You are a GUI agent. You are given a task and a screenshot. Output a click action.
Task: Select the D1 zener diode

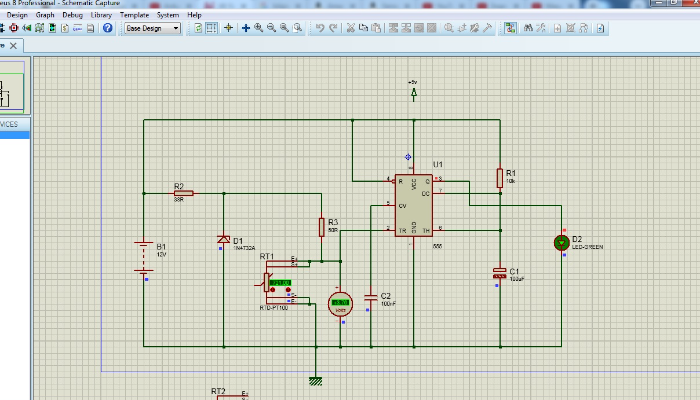[224, 240]
